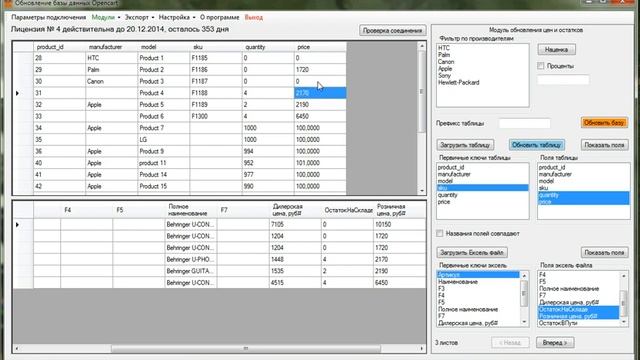Click the price cell 101,0000

coord(320,163)
